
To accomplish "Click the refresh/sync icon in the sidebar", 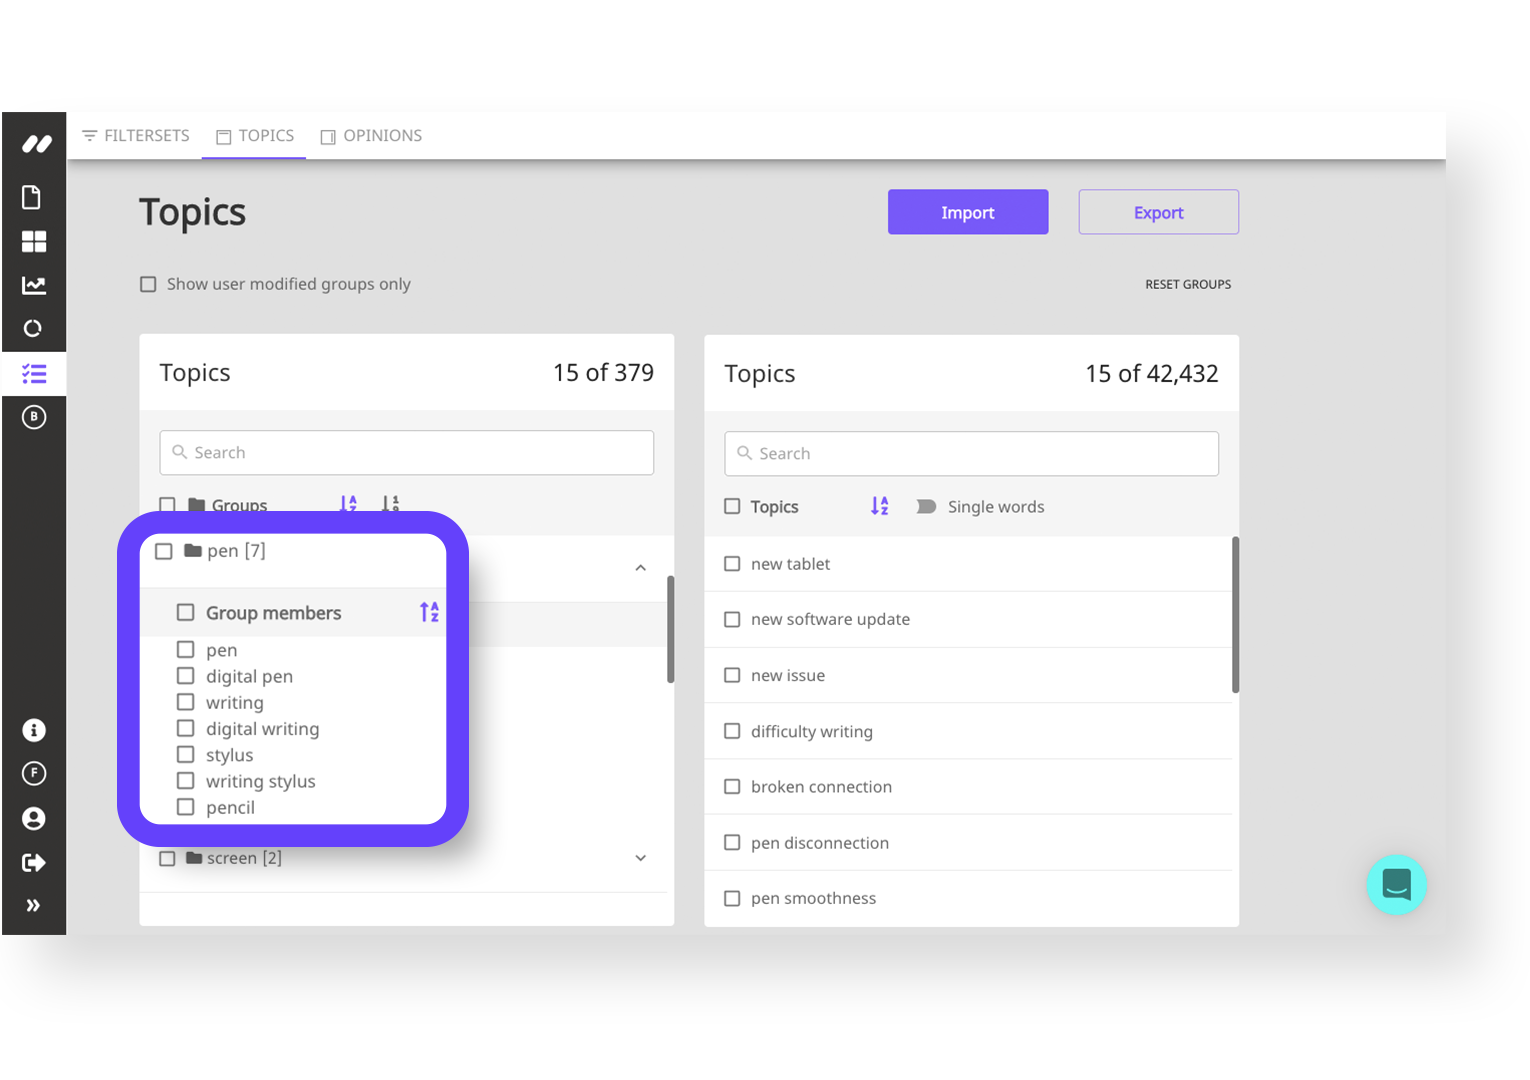I will coord(33,328).
